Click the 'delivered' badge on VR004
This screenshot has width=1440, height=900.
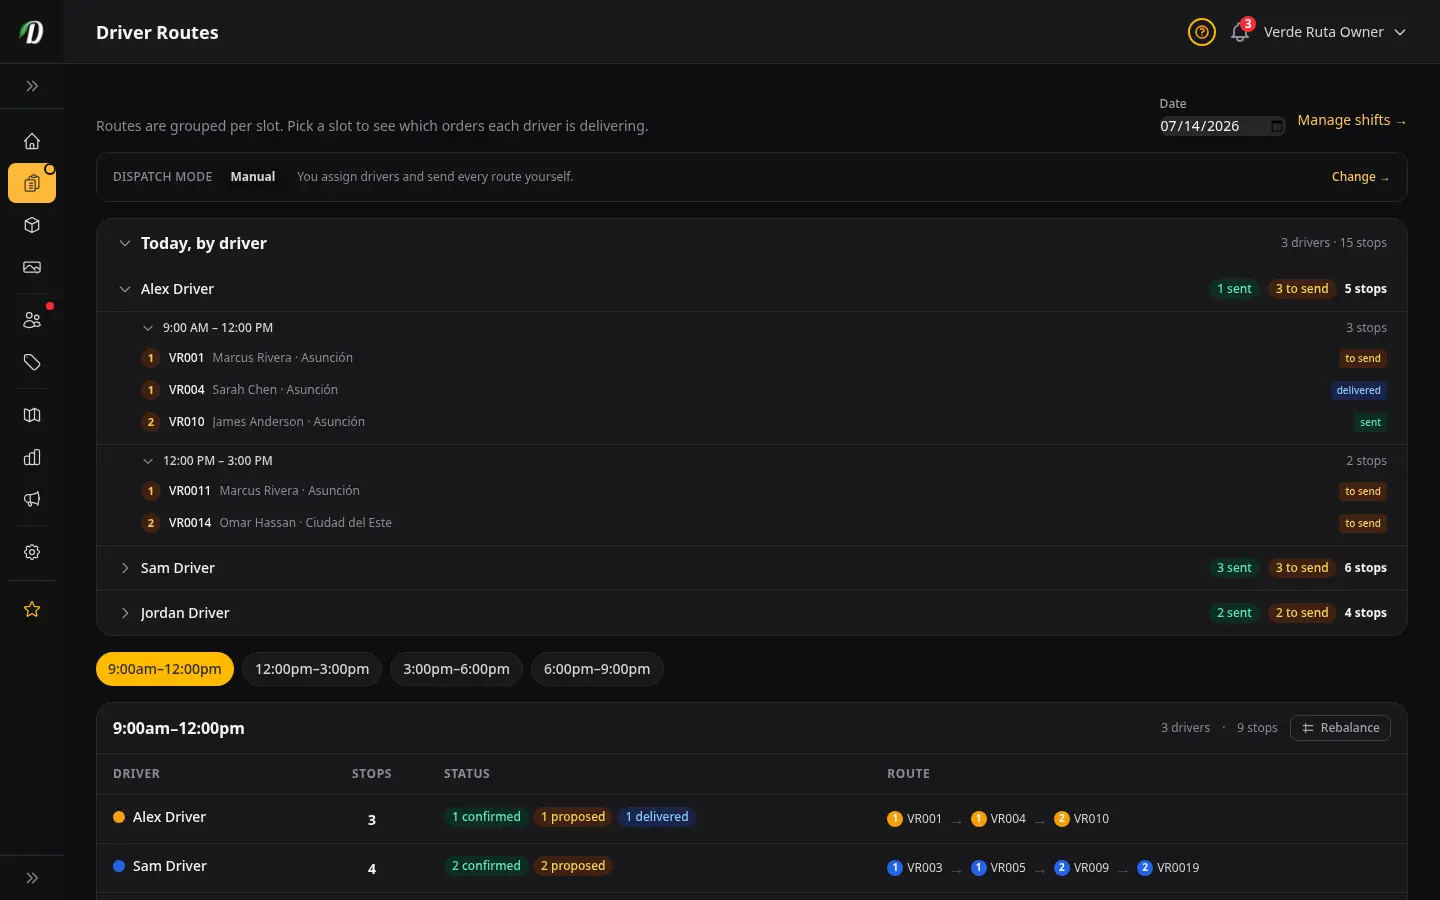click(1358, 390)
